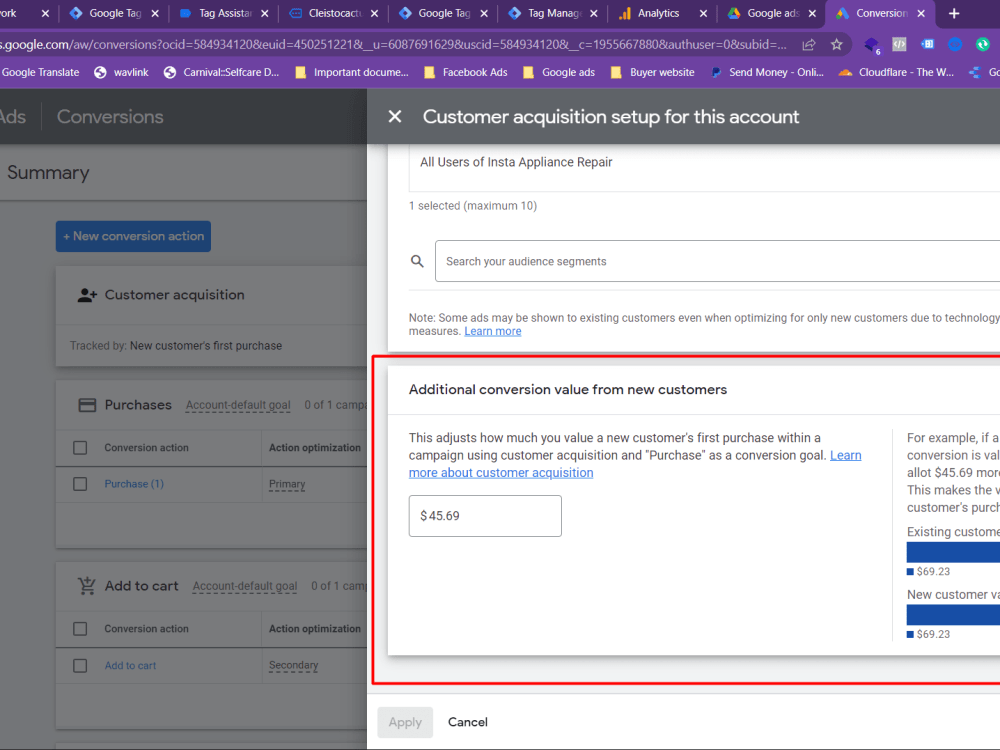Open the Purchase (1) conversion action link
The width and height of the screenshot is (1000, 750).
(134, 484)
